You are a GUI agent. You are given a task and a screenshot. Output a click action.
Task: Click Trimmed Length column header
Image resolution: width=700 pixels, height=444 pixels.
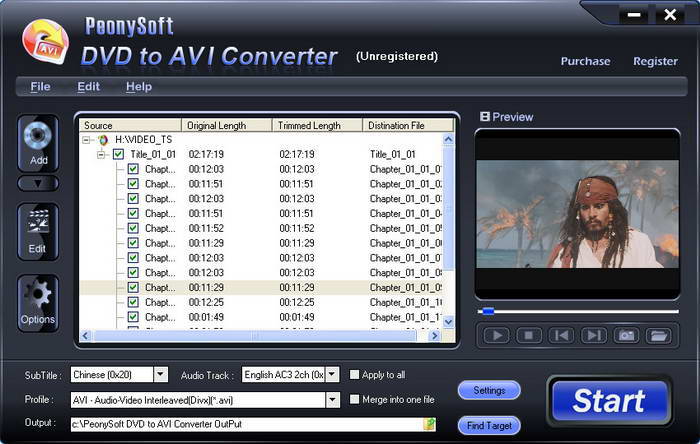click(317, 125)
